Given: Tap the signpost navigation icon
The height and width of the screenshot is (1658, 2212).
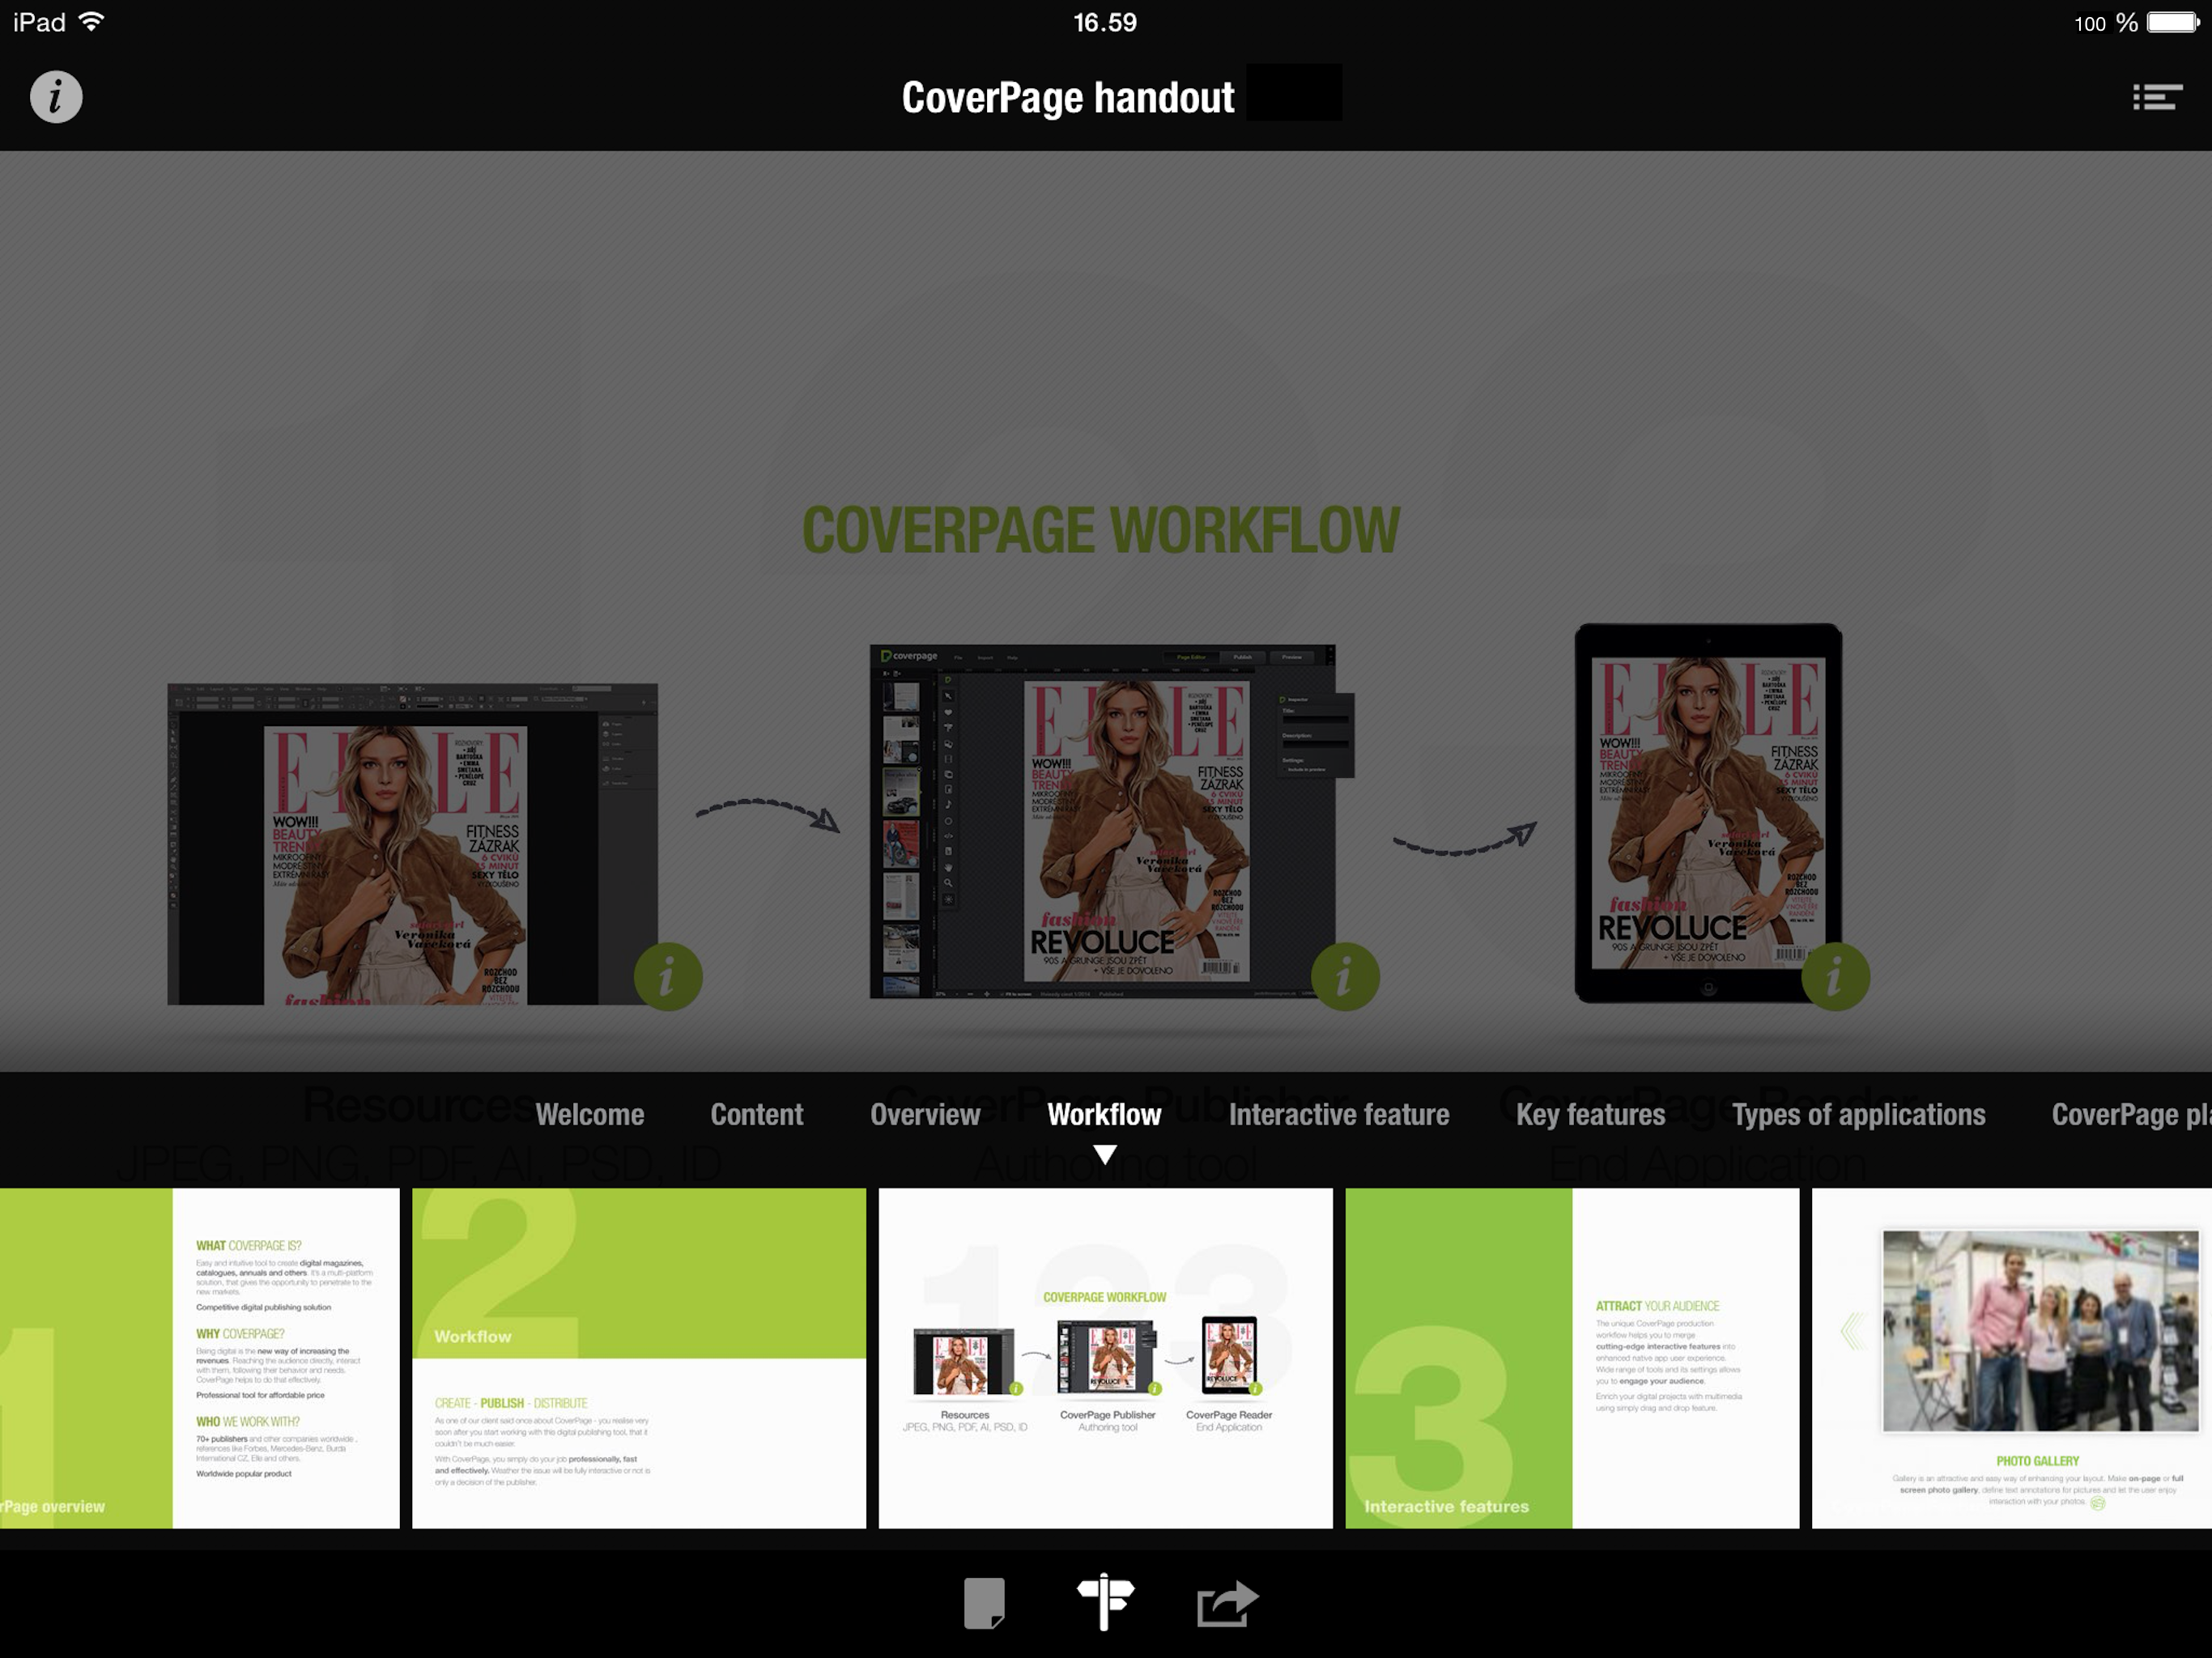Looking at the screenshot, I should [x=1105, y=1602].
